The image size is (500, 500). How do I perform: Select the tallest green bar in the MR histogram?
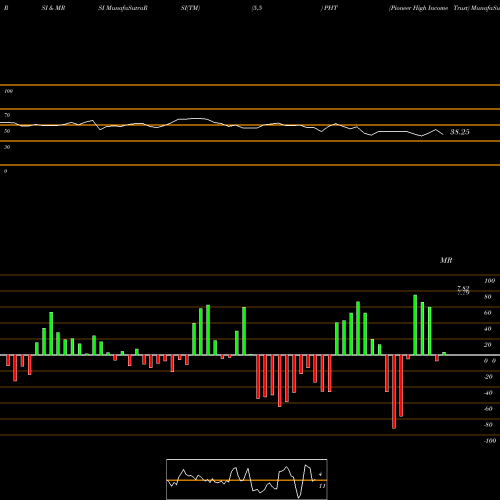(x=415, y=325)
